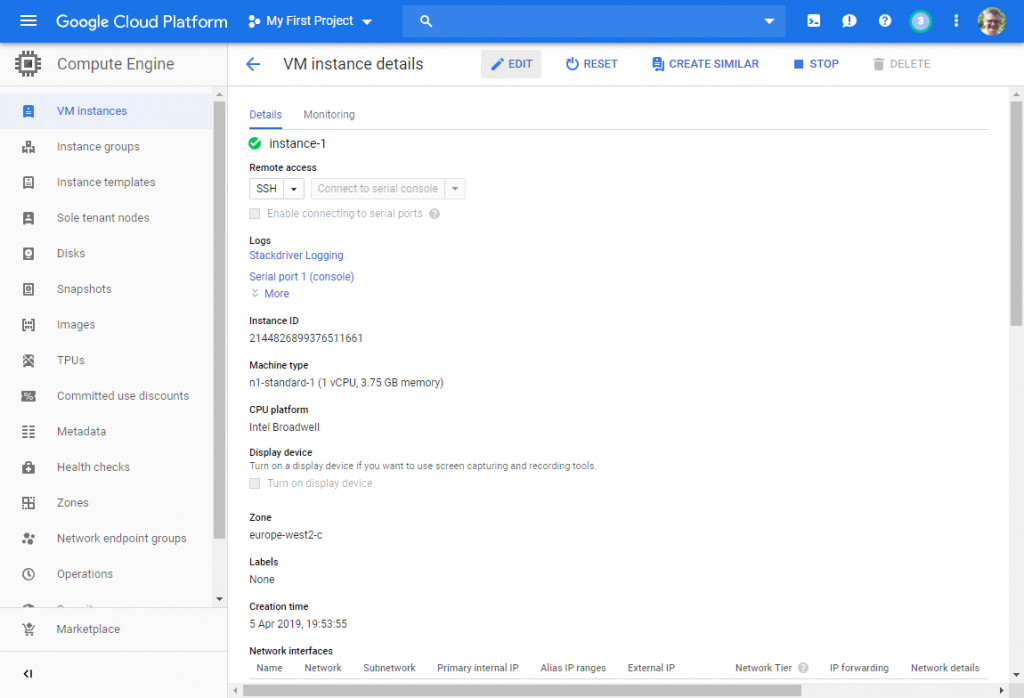The height and width of the screenshot is (698, 1024).
Task: Click the Marketplace cart icon
Action: pyautogui.click(x=28, y=629)
